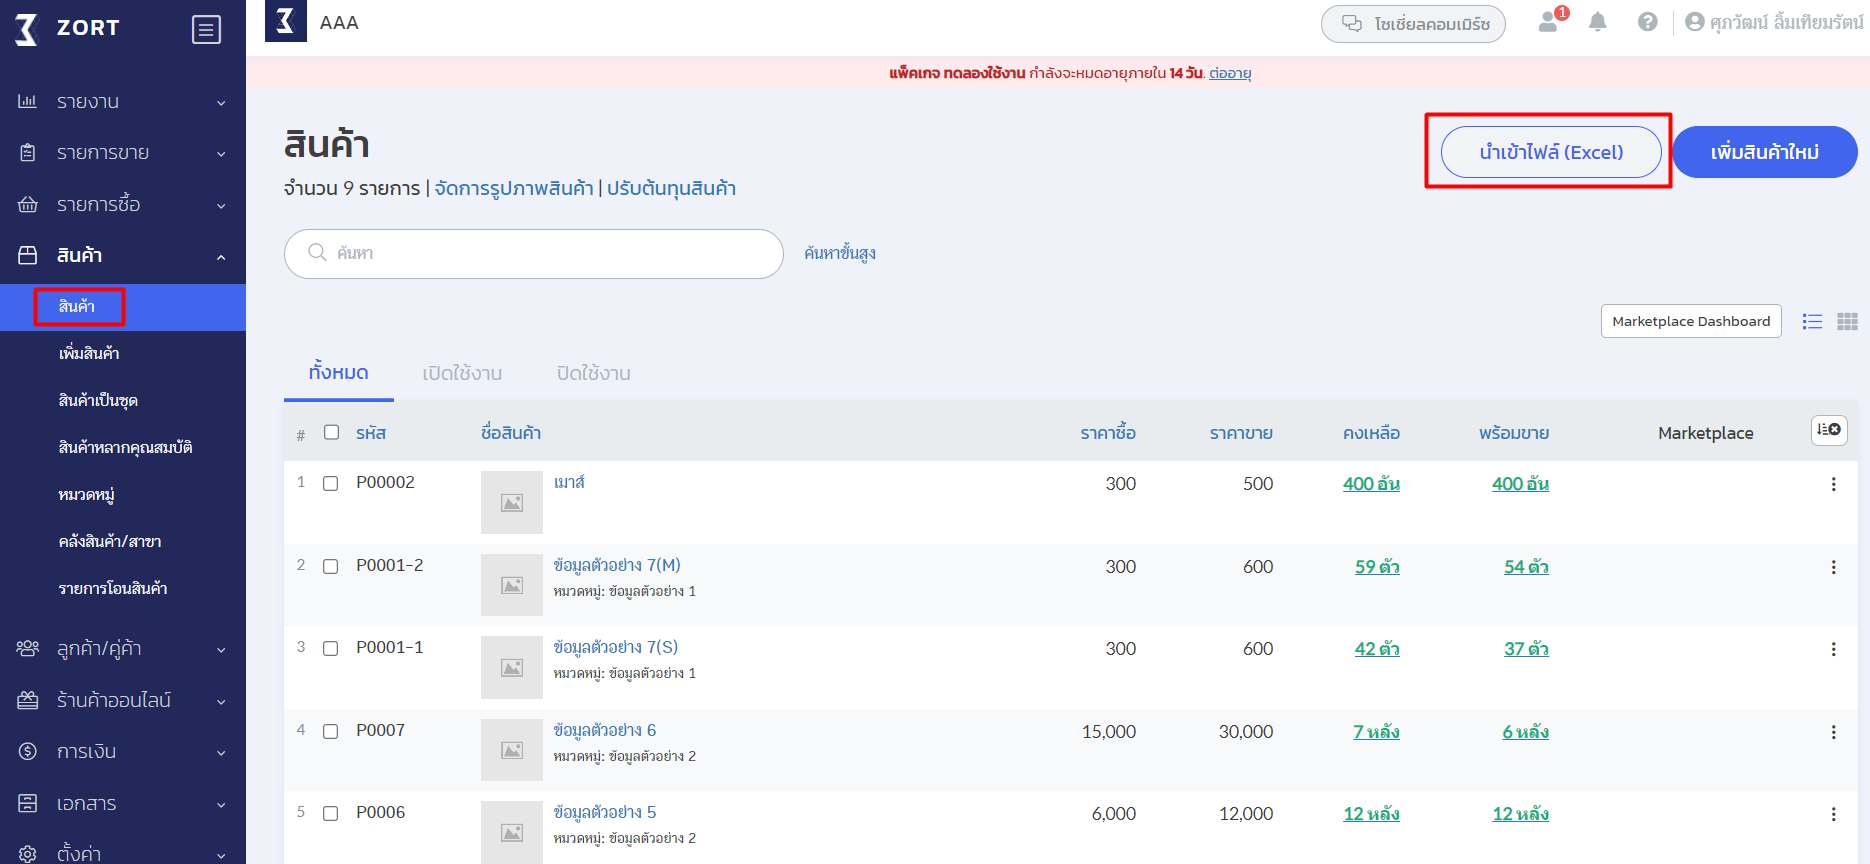1870x864 pixels.
Task: Switch to list view layout
Action: tap(1812, 322)
